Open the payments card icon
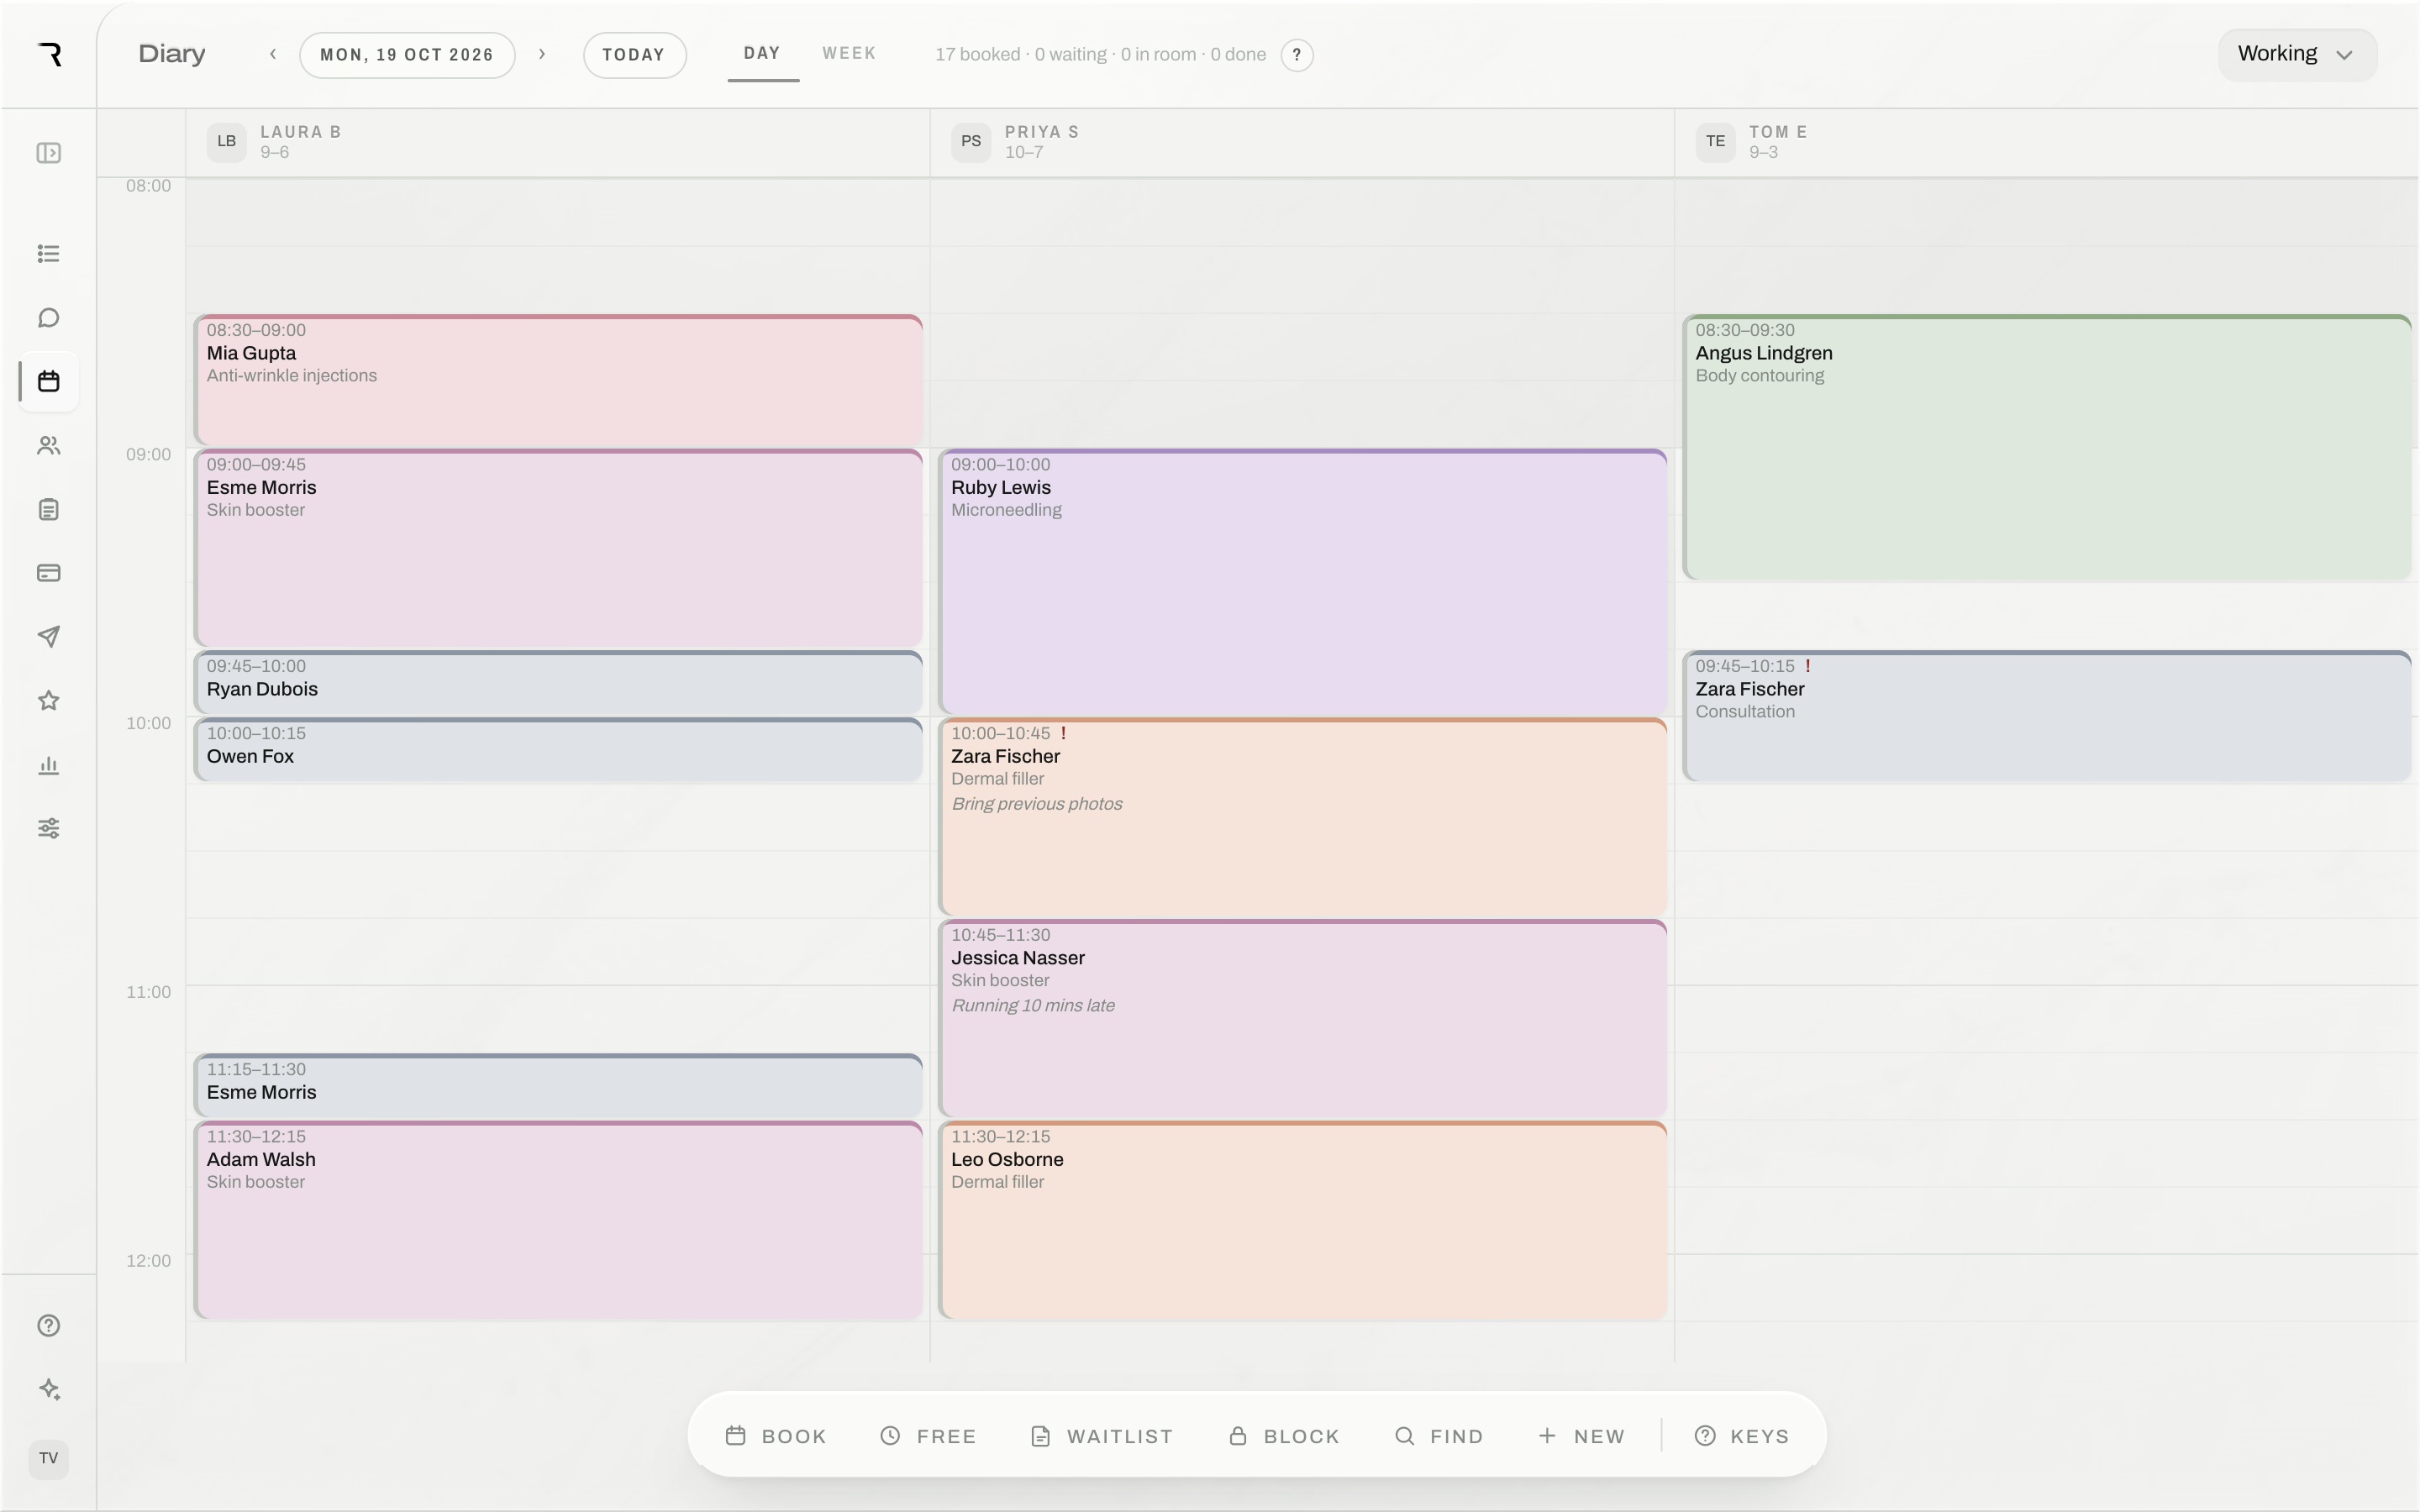The width and height of the screenshot is (2420, 1512). pos(48,573)
